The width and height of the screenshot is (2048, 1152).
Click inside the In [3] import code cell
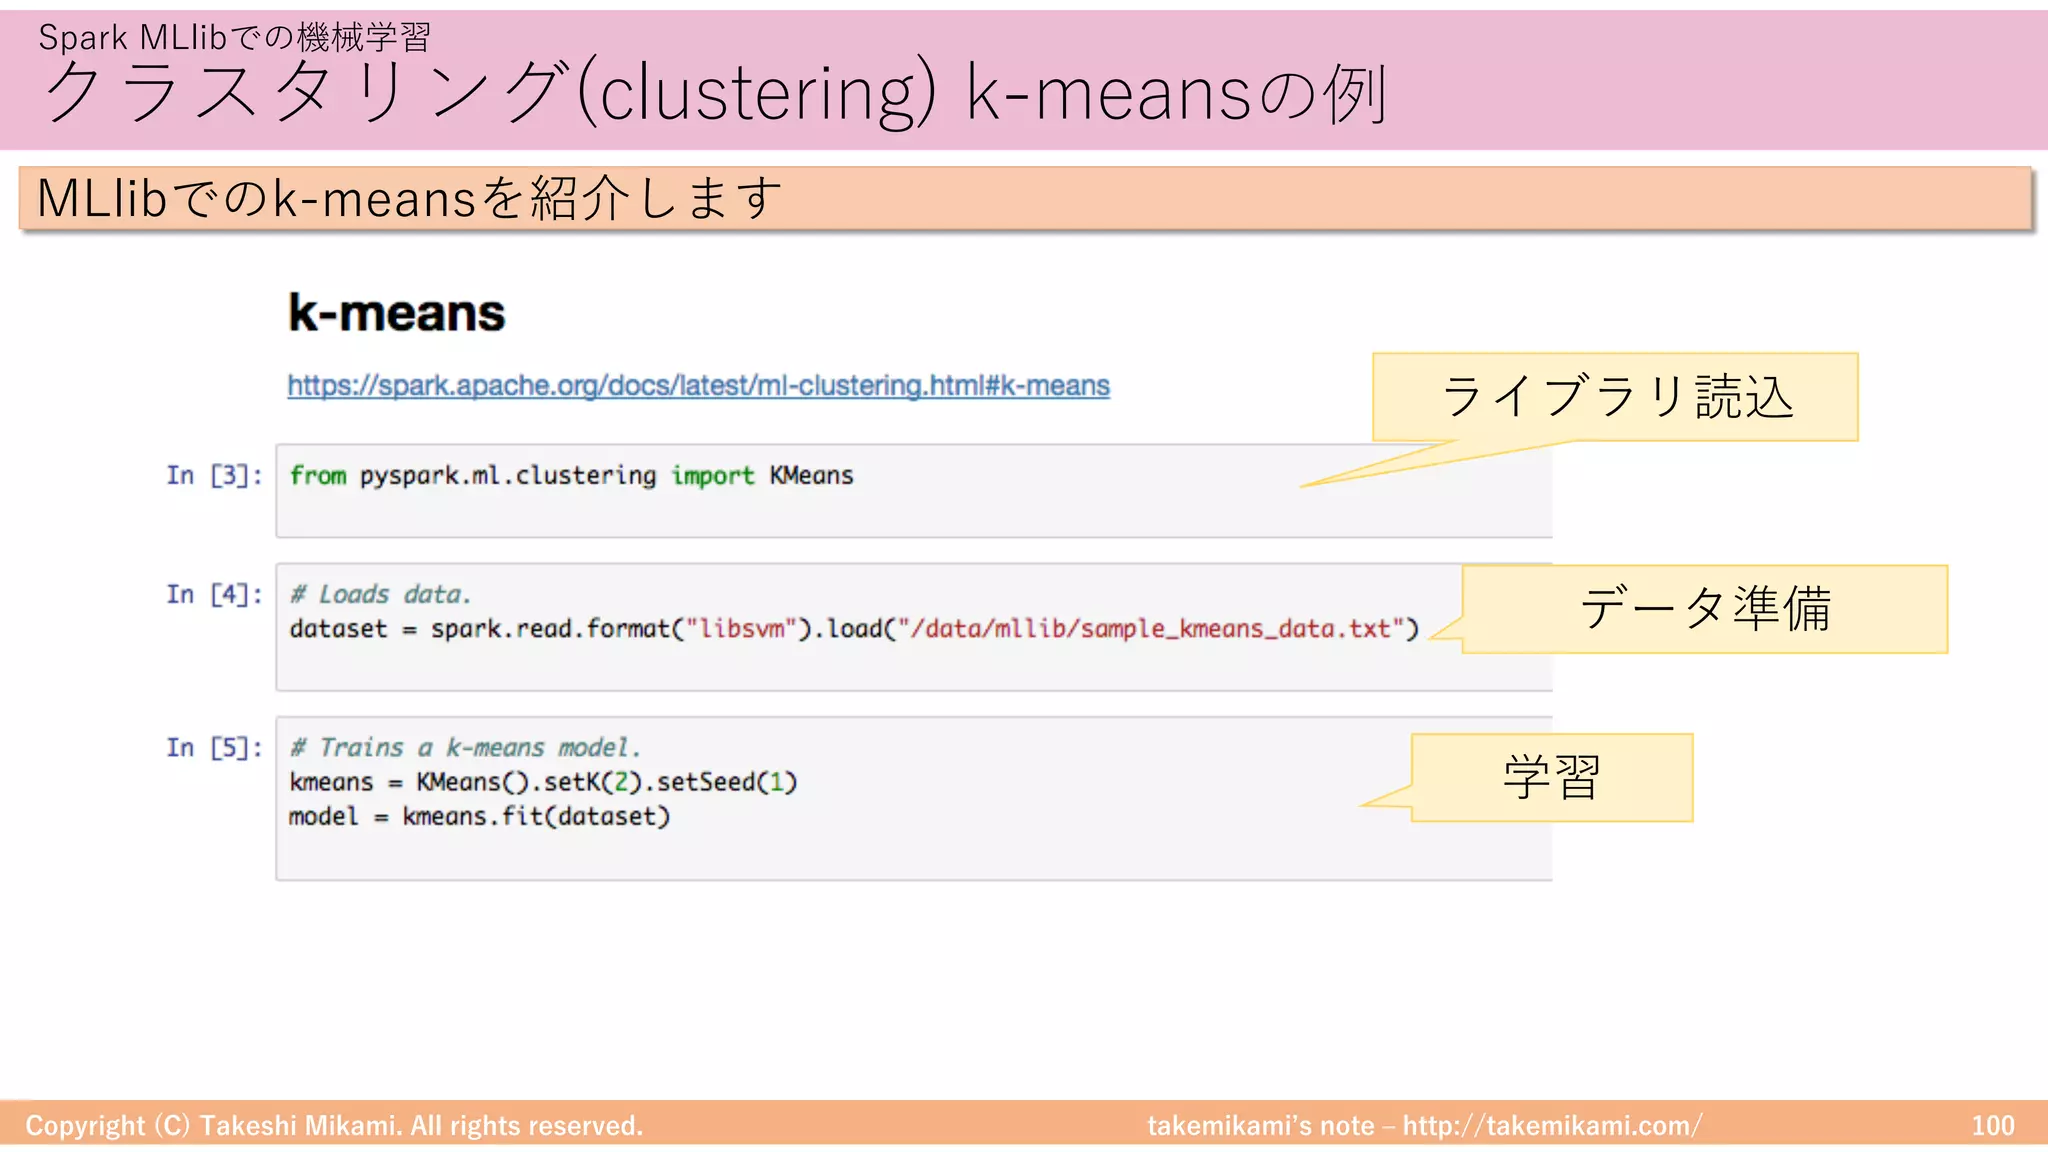[914, 491]
